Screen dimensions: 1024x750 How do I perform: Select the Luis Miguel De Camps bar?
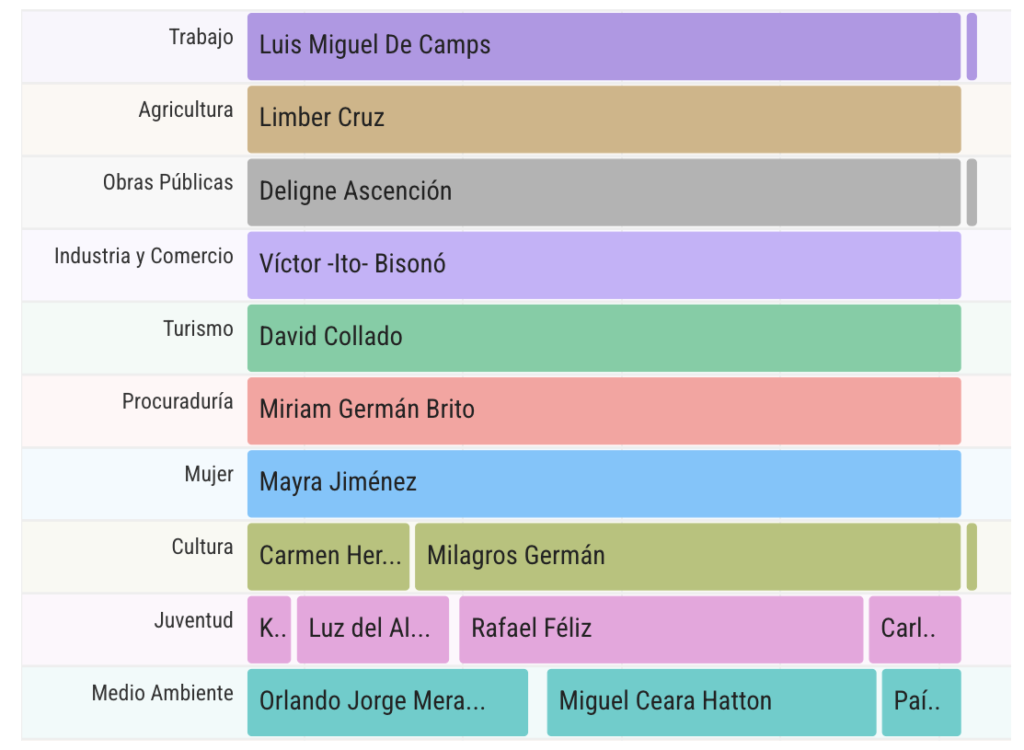604,46
